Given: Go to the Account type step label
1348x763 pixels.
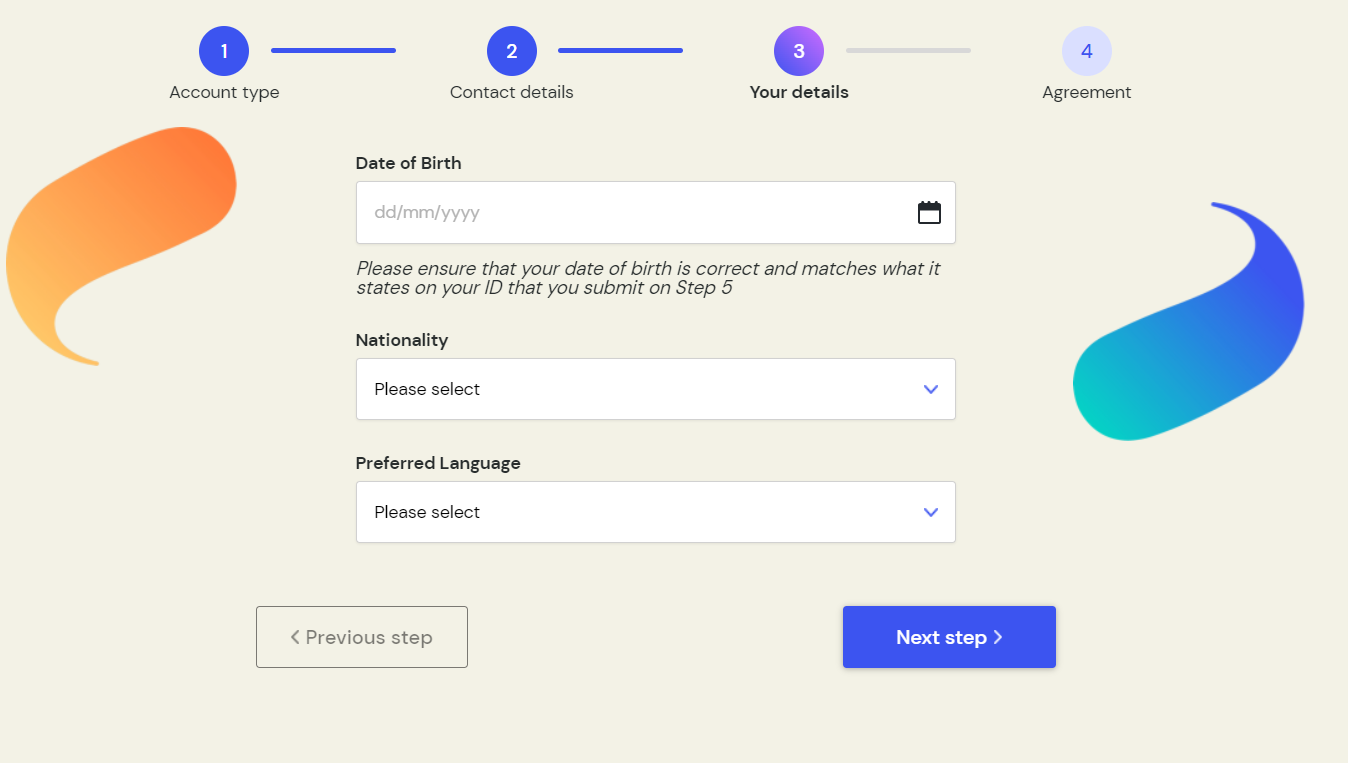Looking at the screenshot, I should [224, 92].
